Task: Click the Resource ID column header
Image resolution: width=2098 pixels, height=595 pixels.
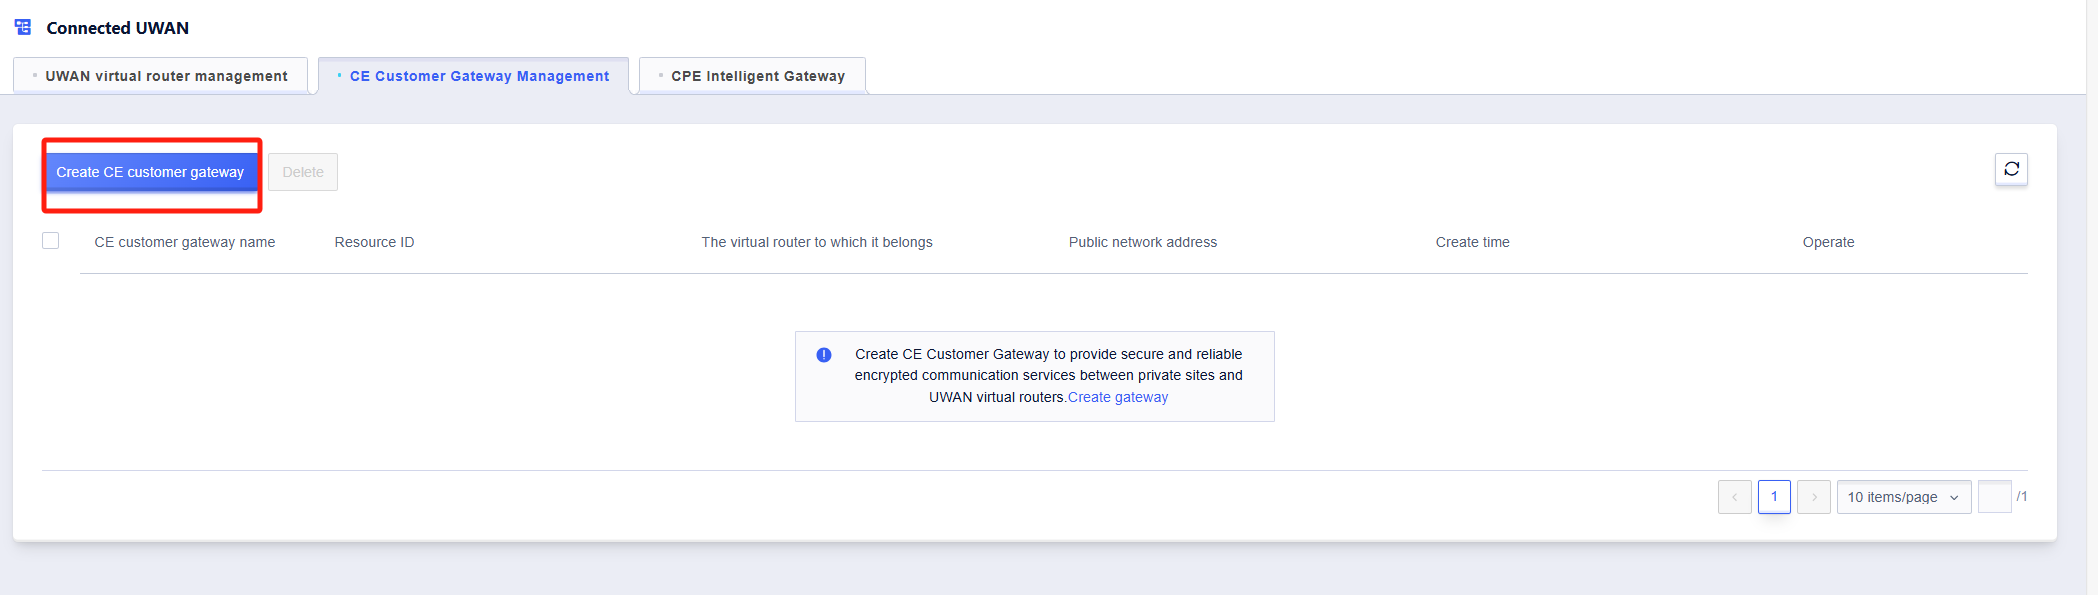Action: coord(374,242)
